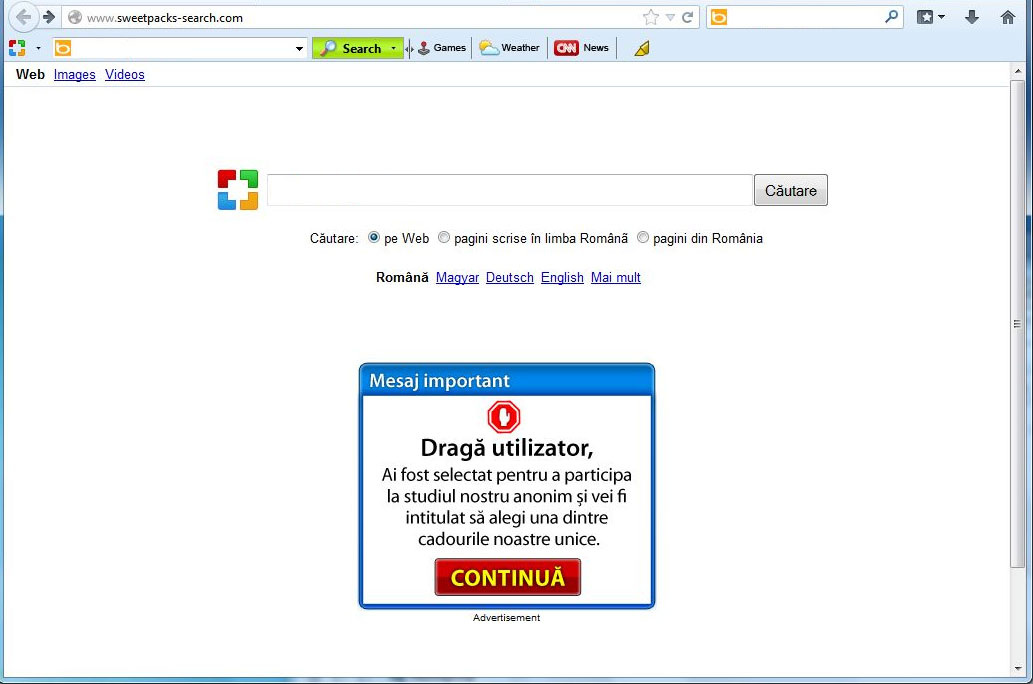1033x684 pixels.
Task: Open CNN News from the toolbar
Action: [x=581, y=47]
